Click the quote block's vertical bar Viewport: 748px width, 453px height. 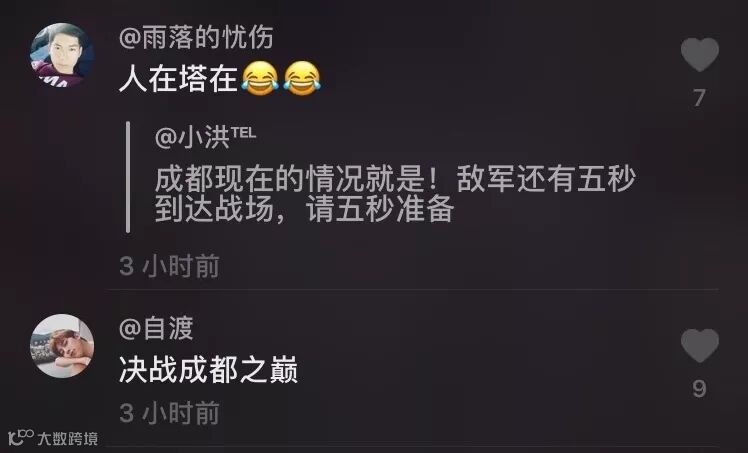[x=128, y=177]
